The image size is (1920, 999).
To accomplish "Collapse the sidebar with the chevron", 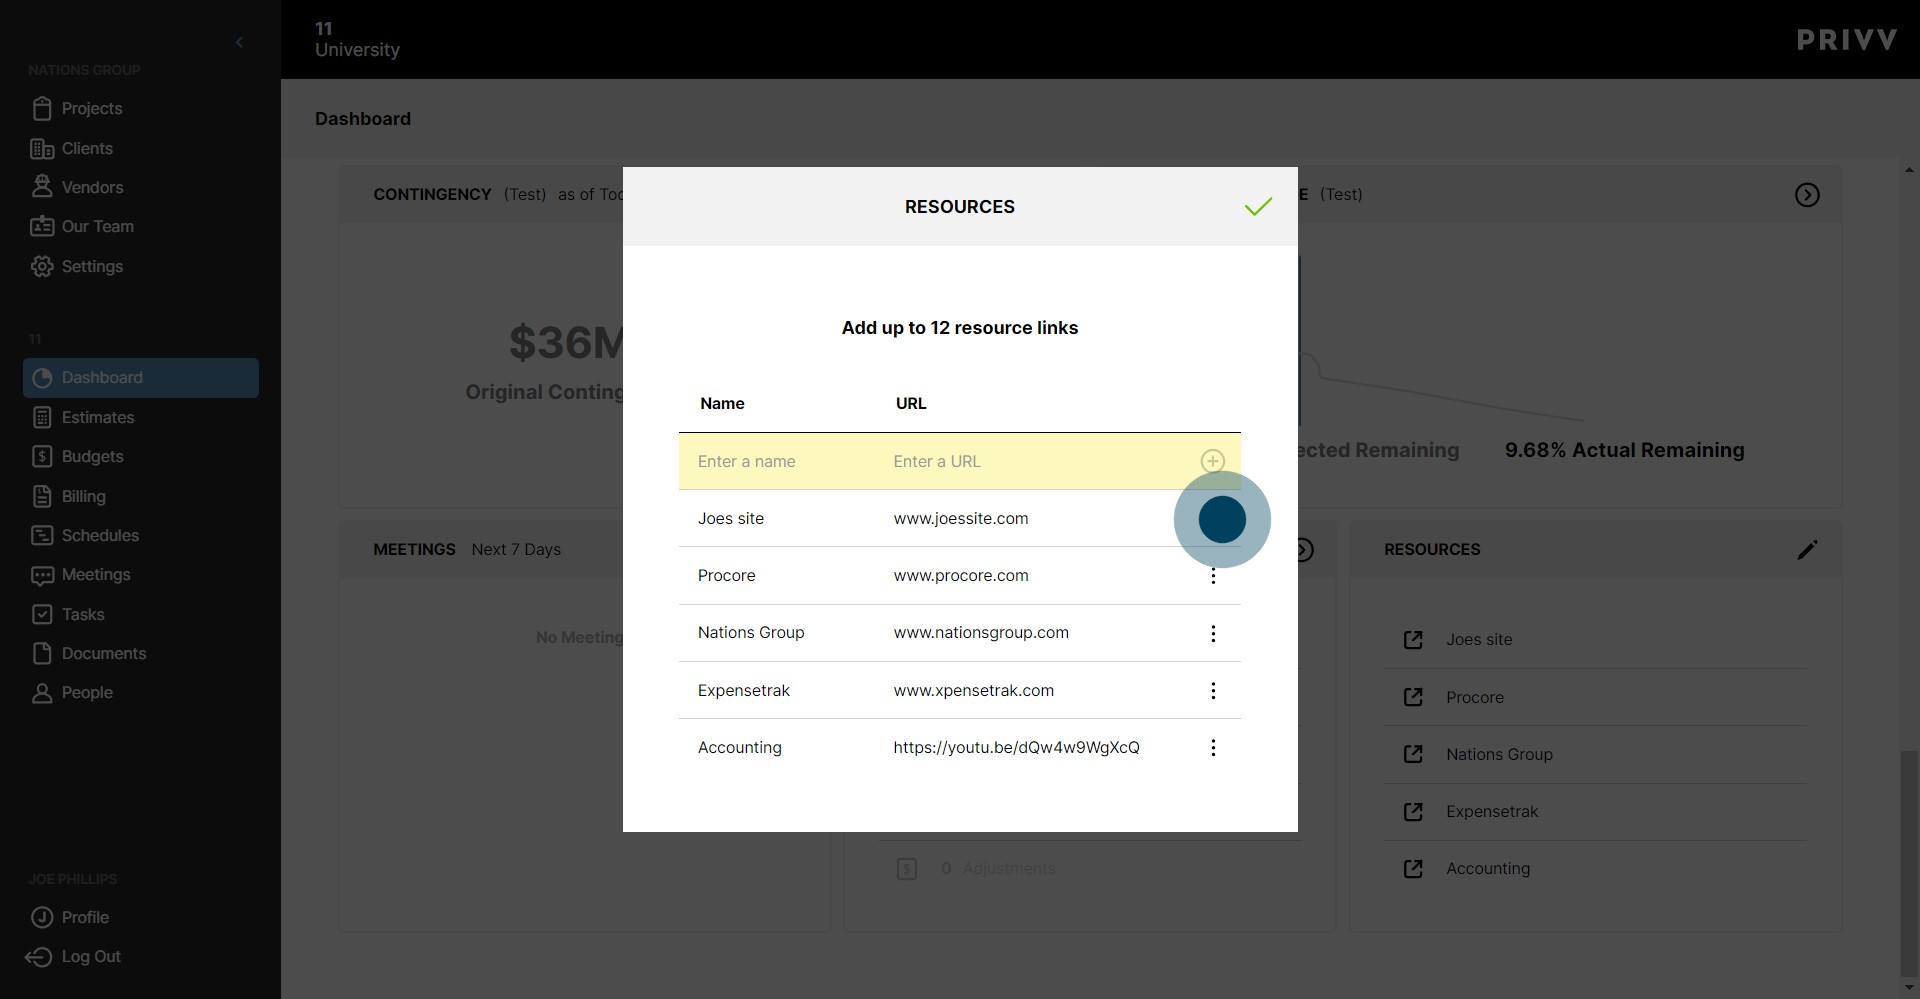I will pos(239,42).
